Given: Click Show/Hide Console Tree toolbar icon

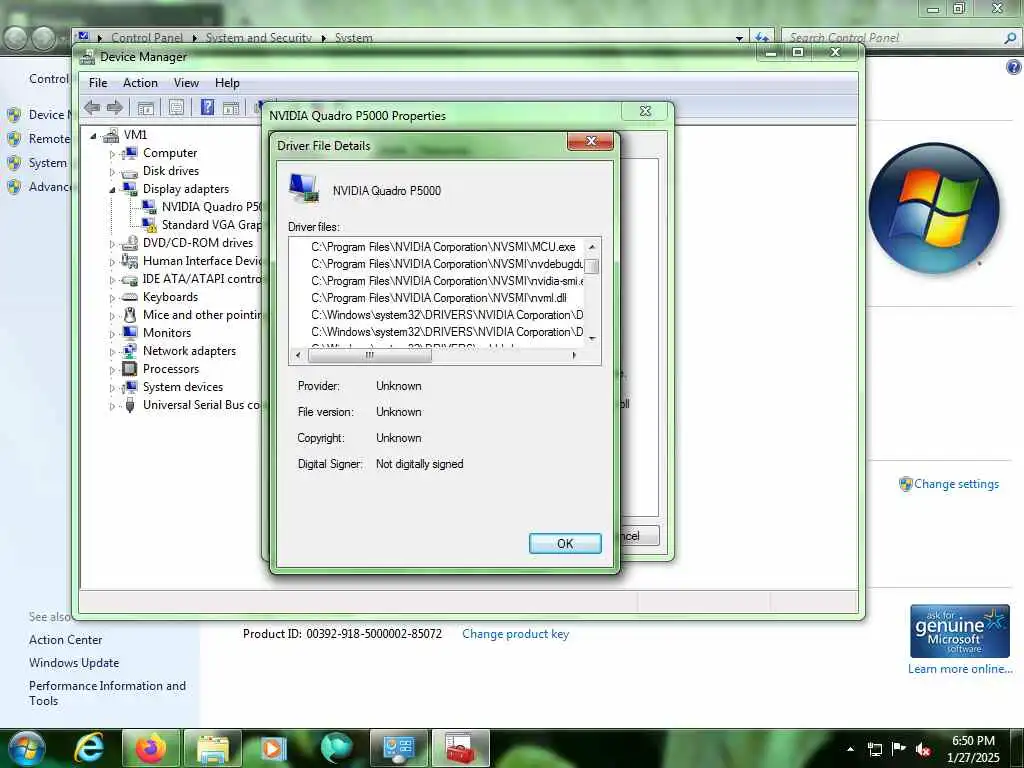Looking at the screenshot, I should coord(146,108).
